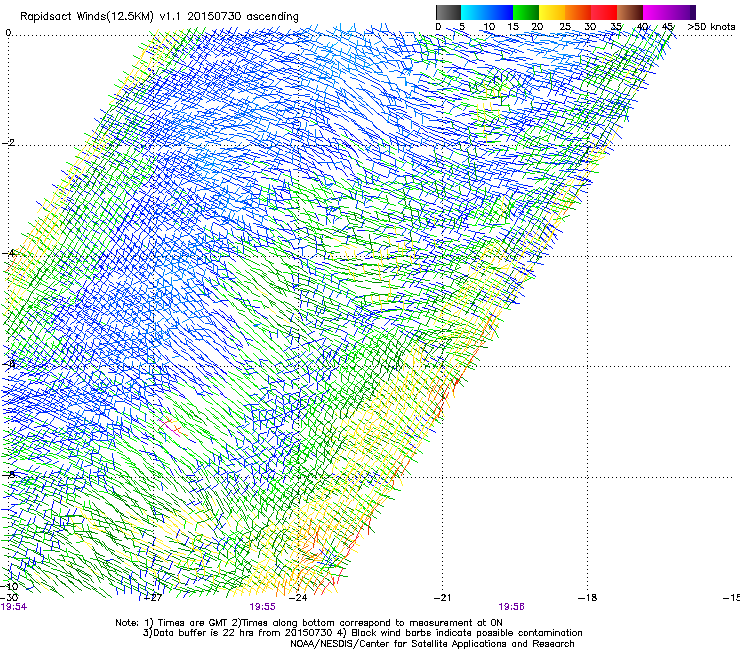This screenshot has width=740, height=650.
Task: Click the NOAA/NESDIS credit line
Action: (x=432, y=644)
